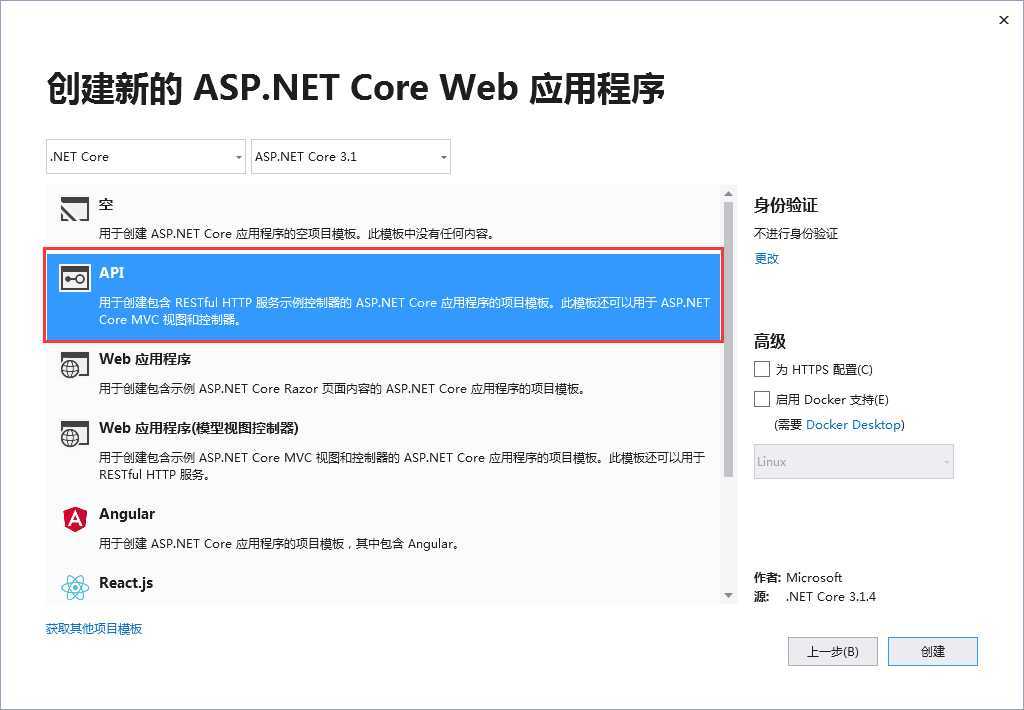Click the template list scrollbar thumb
The image size is (1024, 710).
tap(728, 340)
